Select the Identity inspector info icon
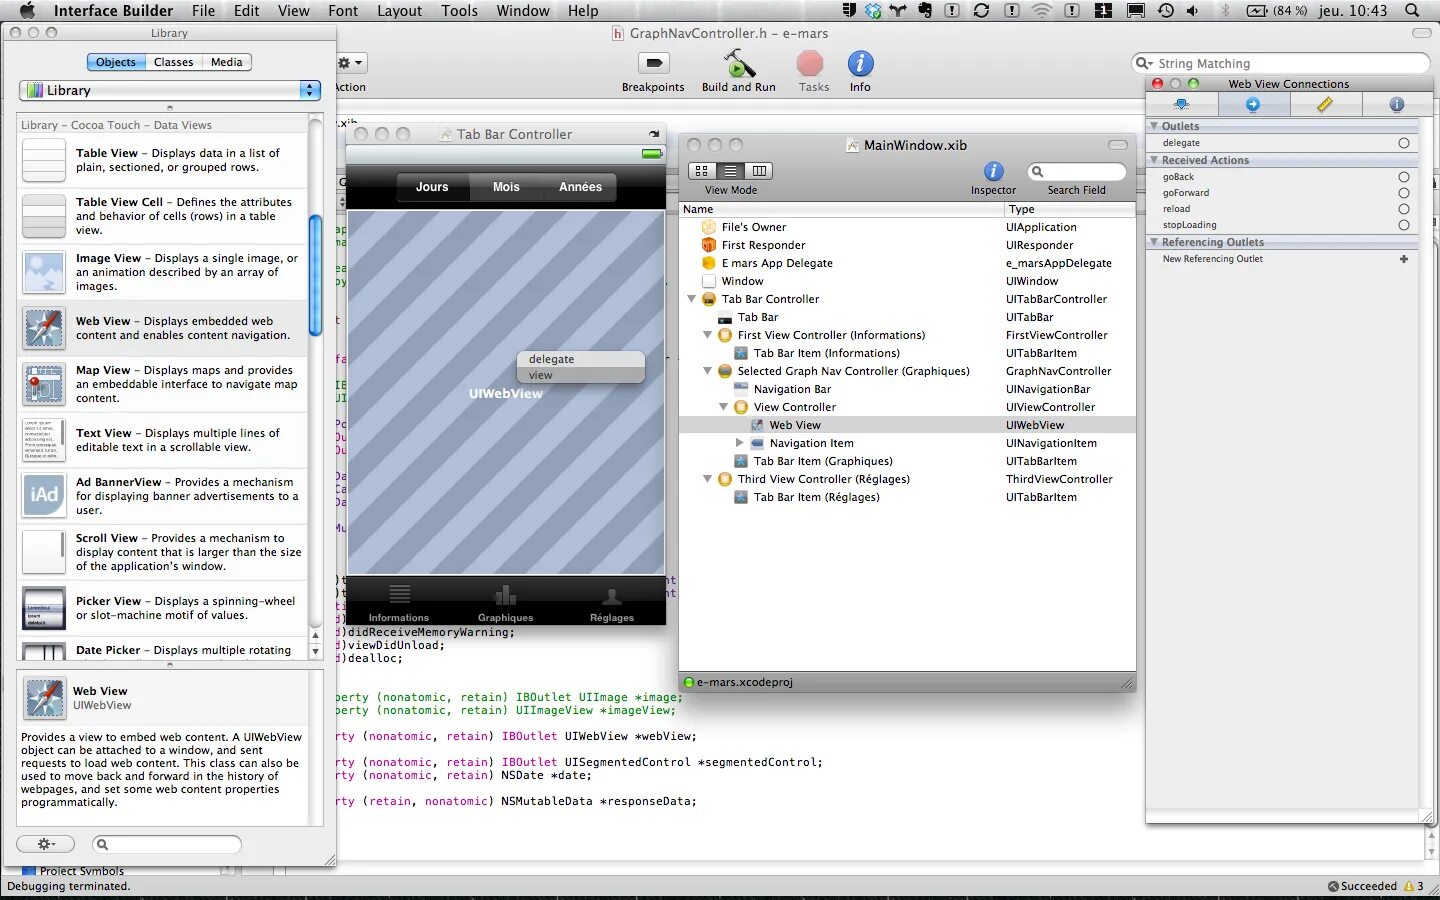Screen dimensions: 1440x900 [x=1397, y=104]
